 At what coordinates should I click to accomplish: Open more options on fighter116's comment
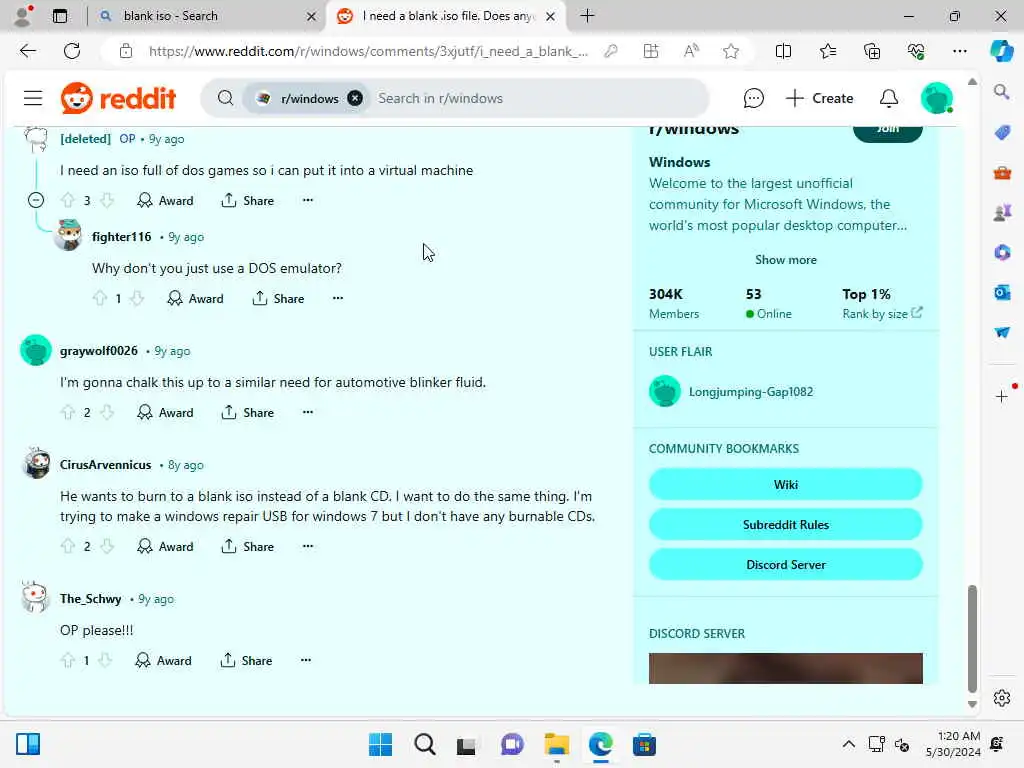coord(338,298)
